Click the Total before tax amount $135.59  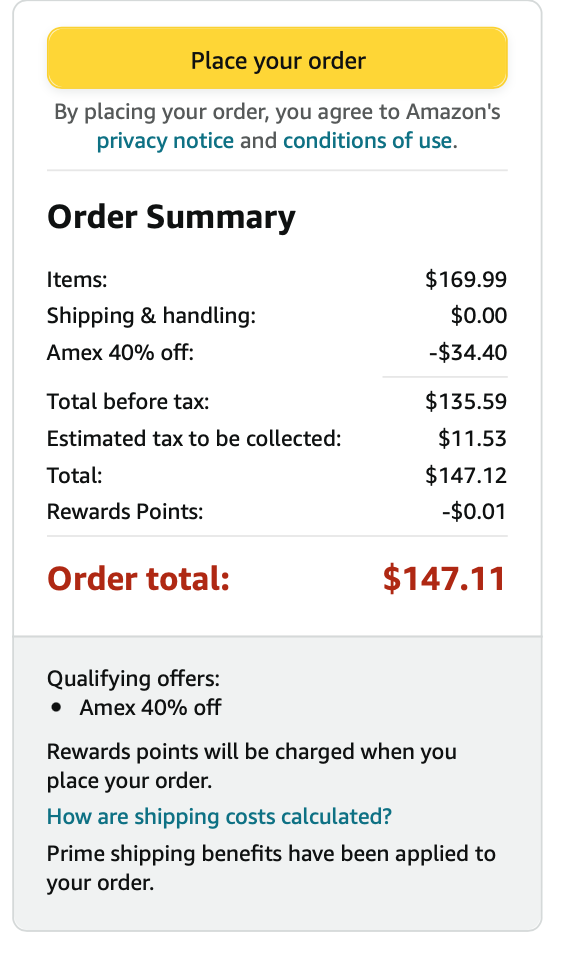466,402
